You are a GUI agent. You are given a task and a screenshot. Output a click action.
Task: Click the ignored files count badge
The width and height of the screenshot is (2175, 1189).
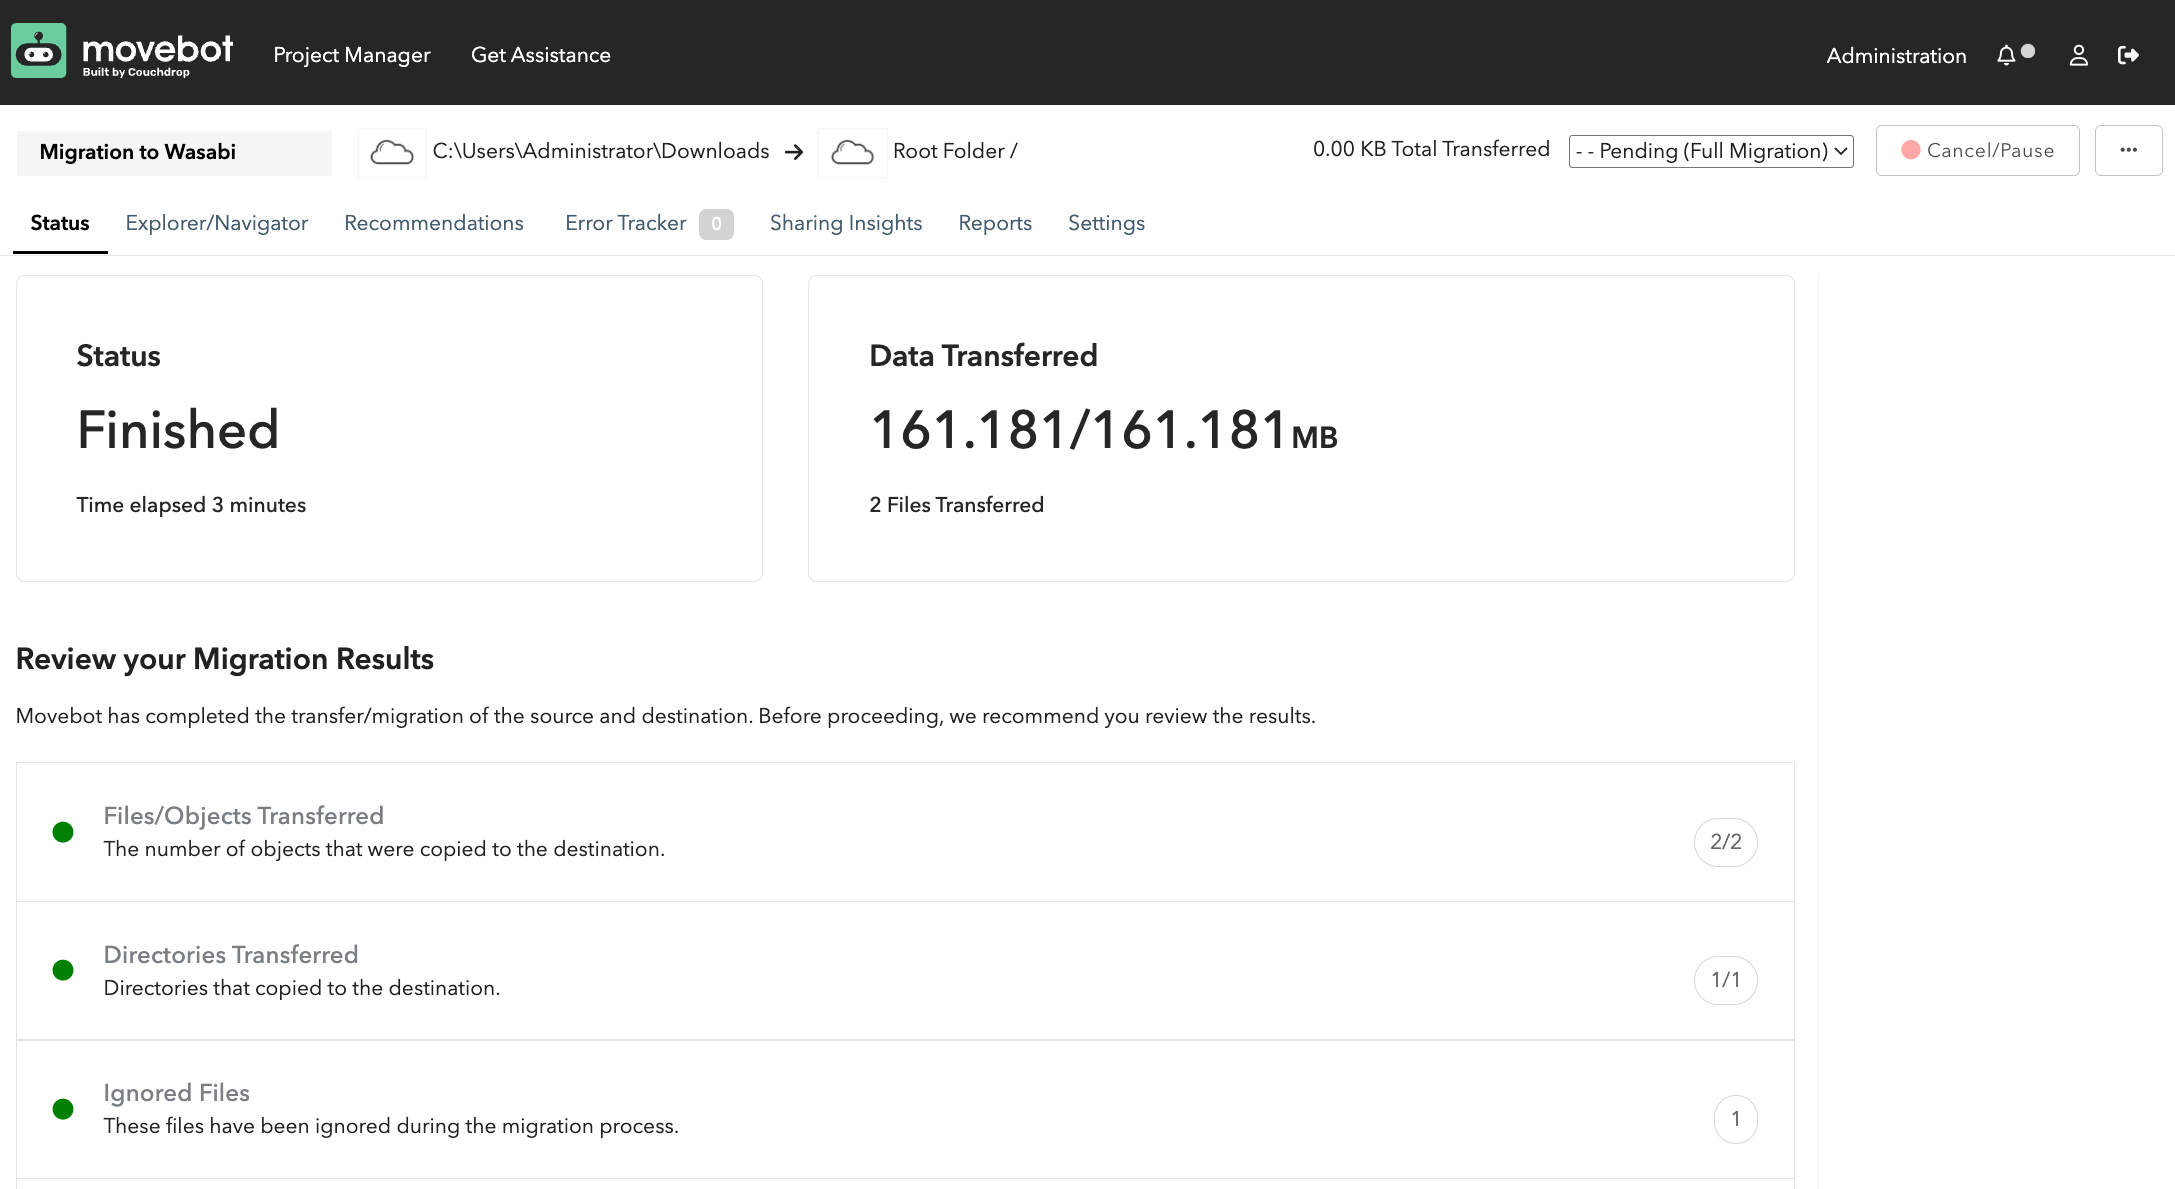(1736, 1119)
